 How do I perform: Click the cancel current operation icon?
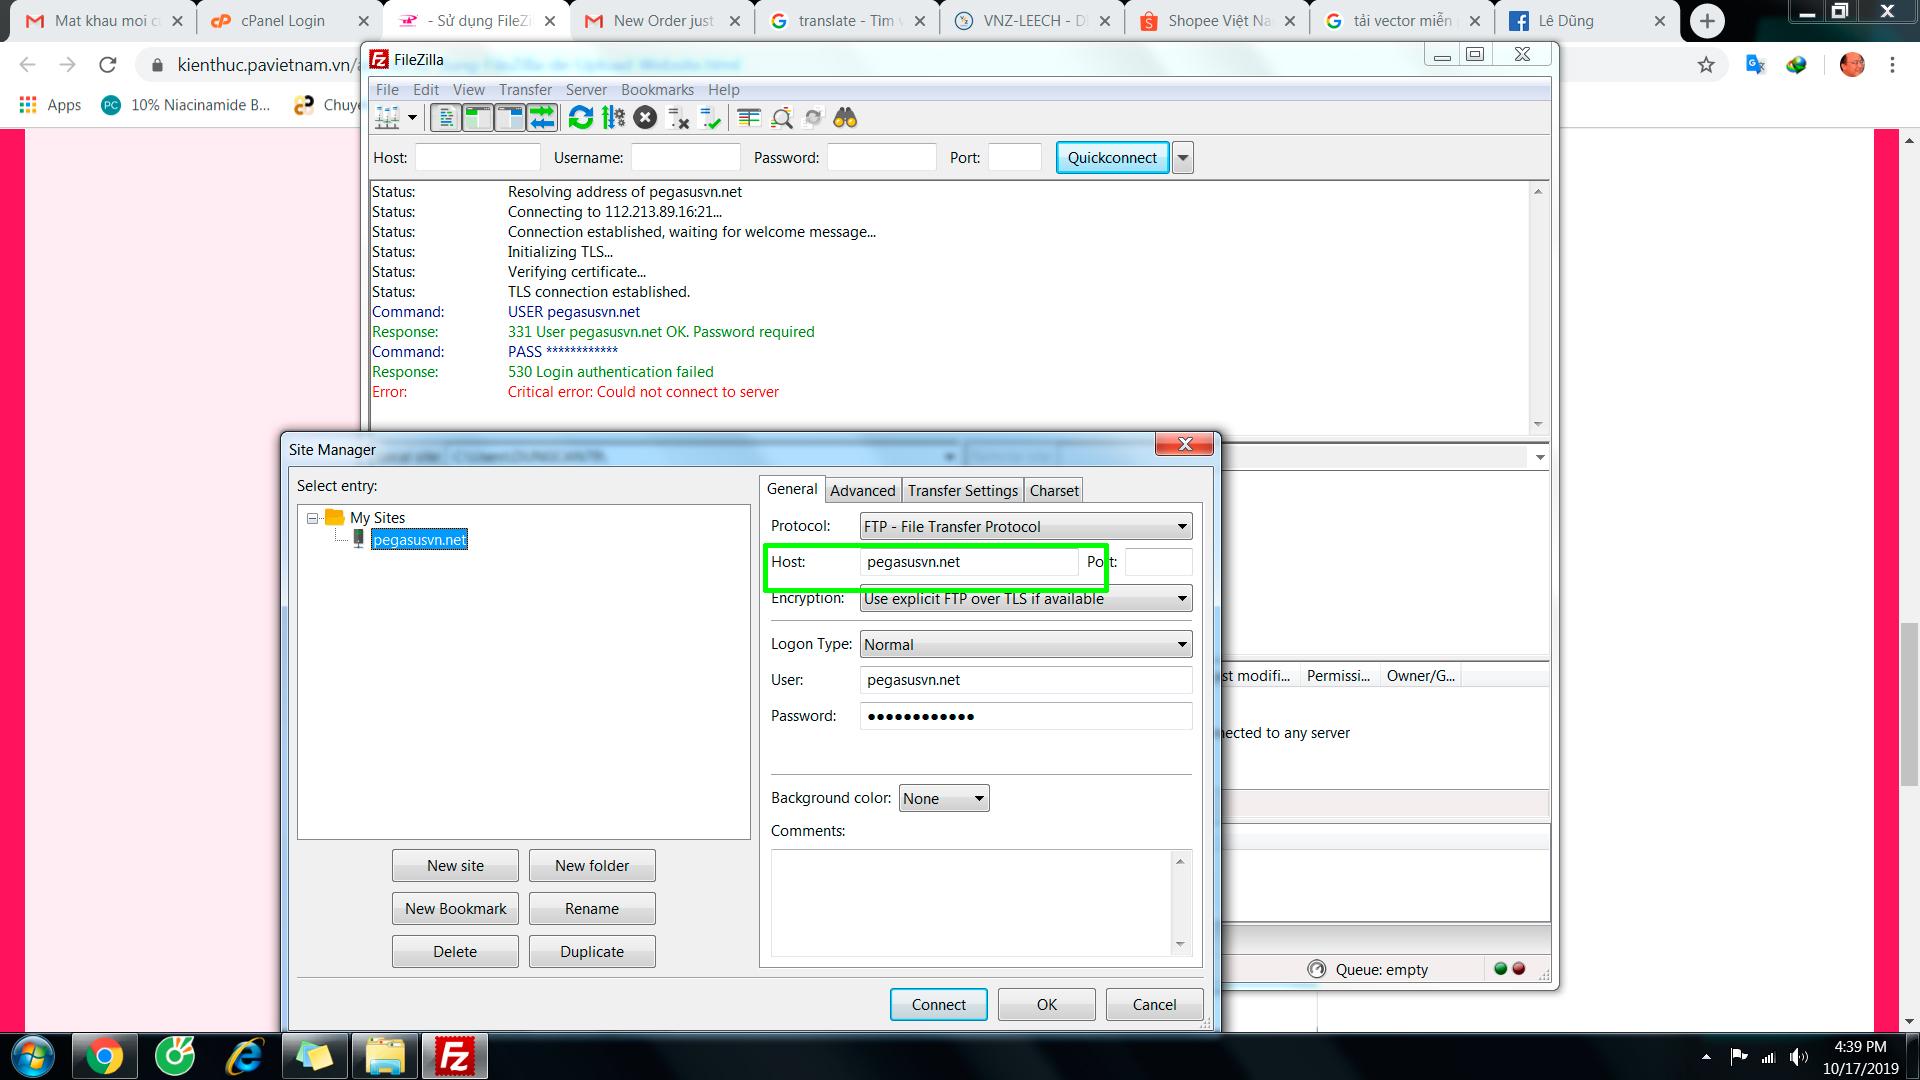(x=645, y=118)
